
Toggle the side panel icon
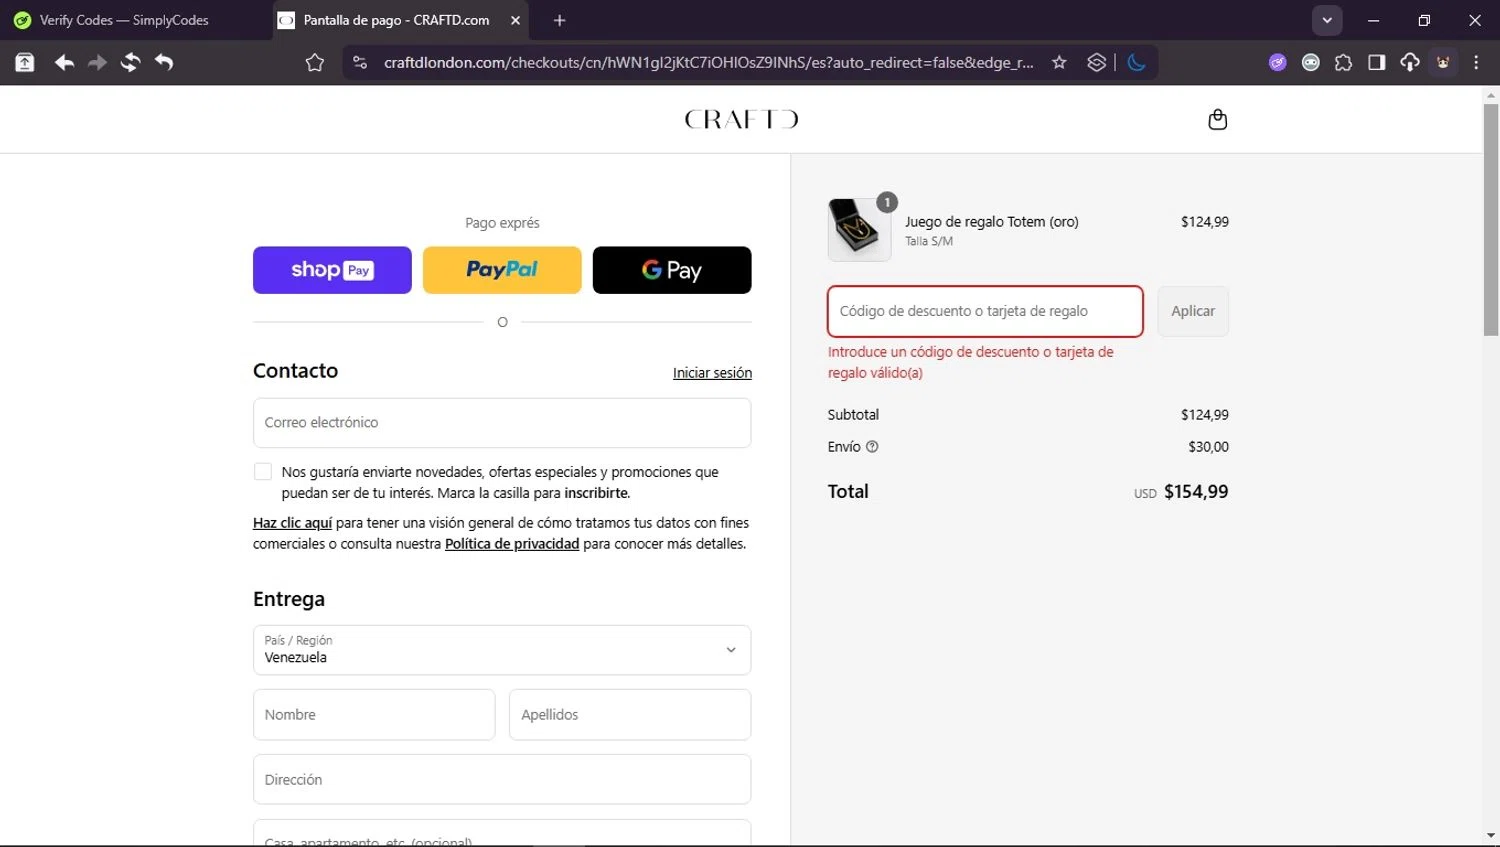[1377, 63]
